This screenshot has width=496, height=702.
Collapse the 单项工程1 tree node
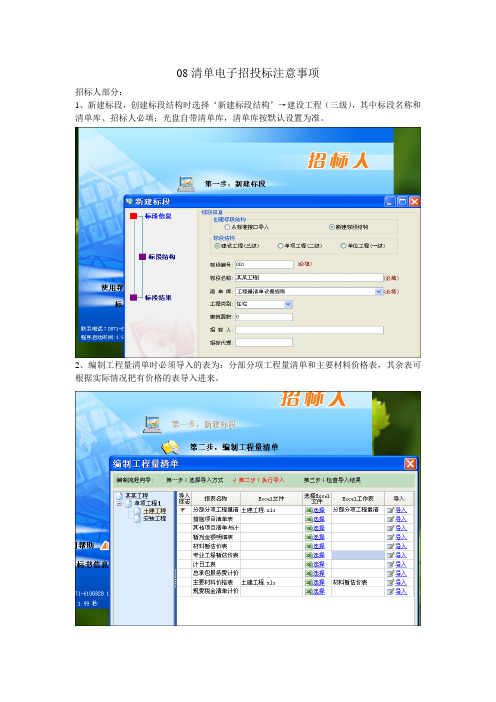(x=120, y=503)
